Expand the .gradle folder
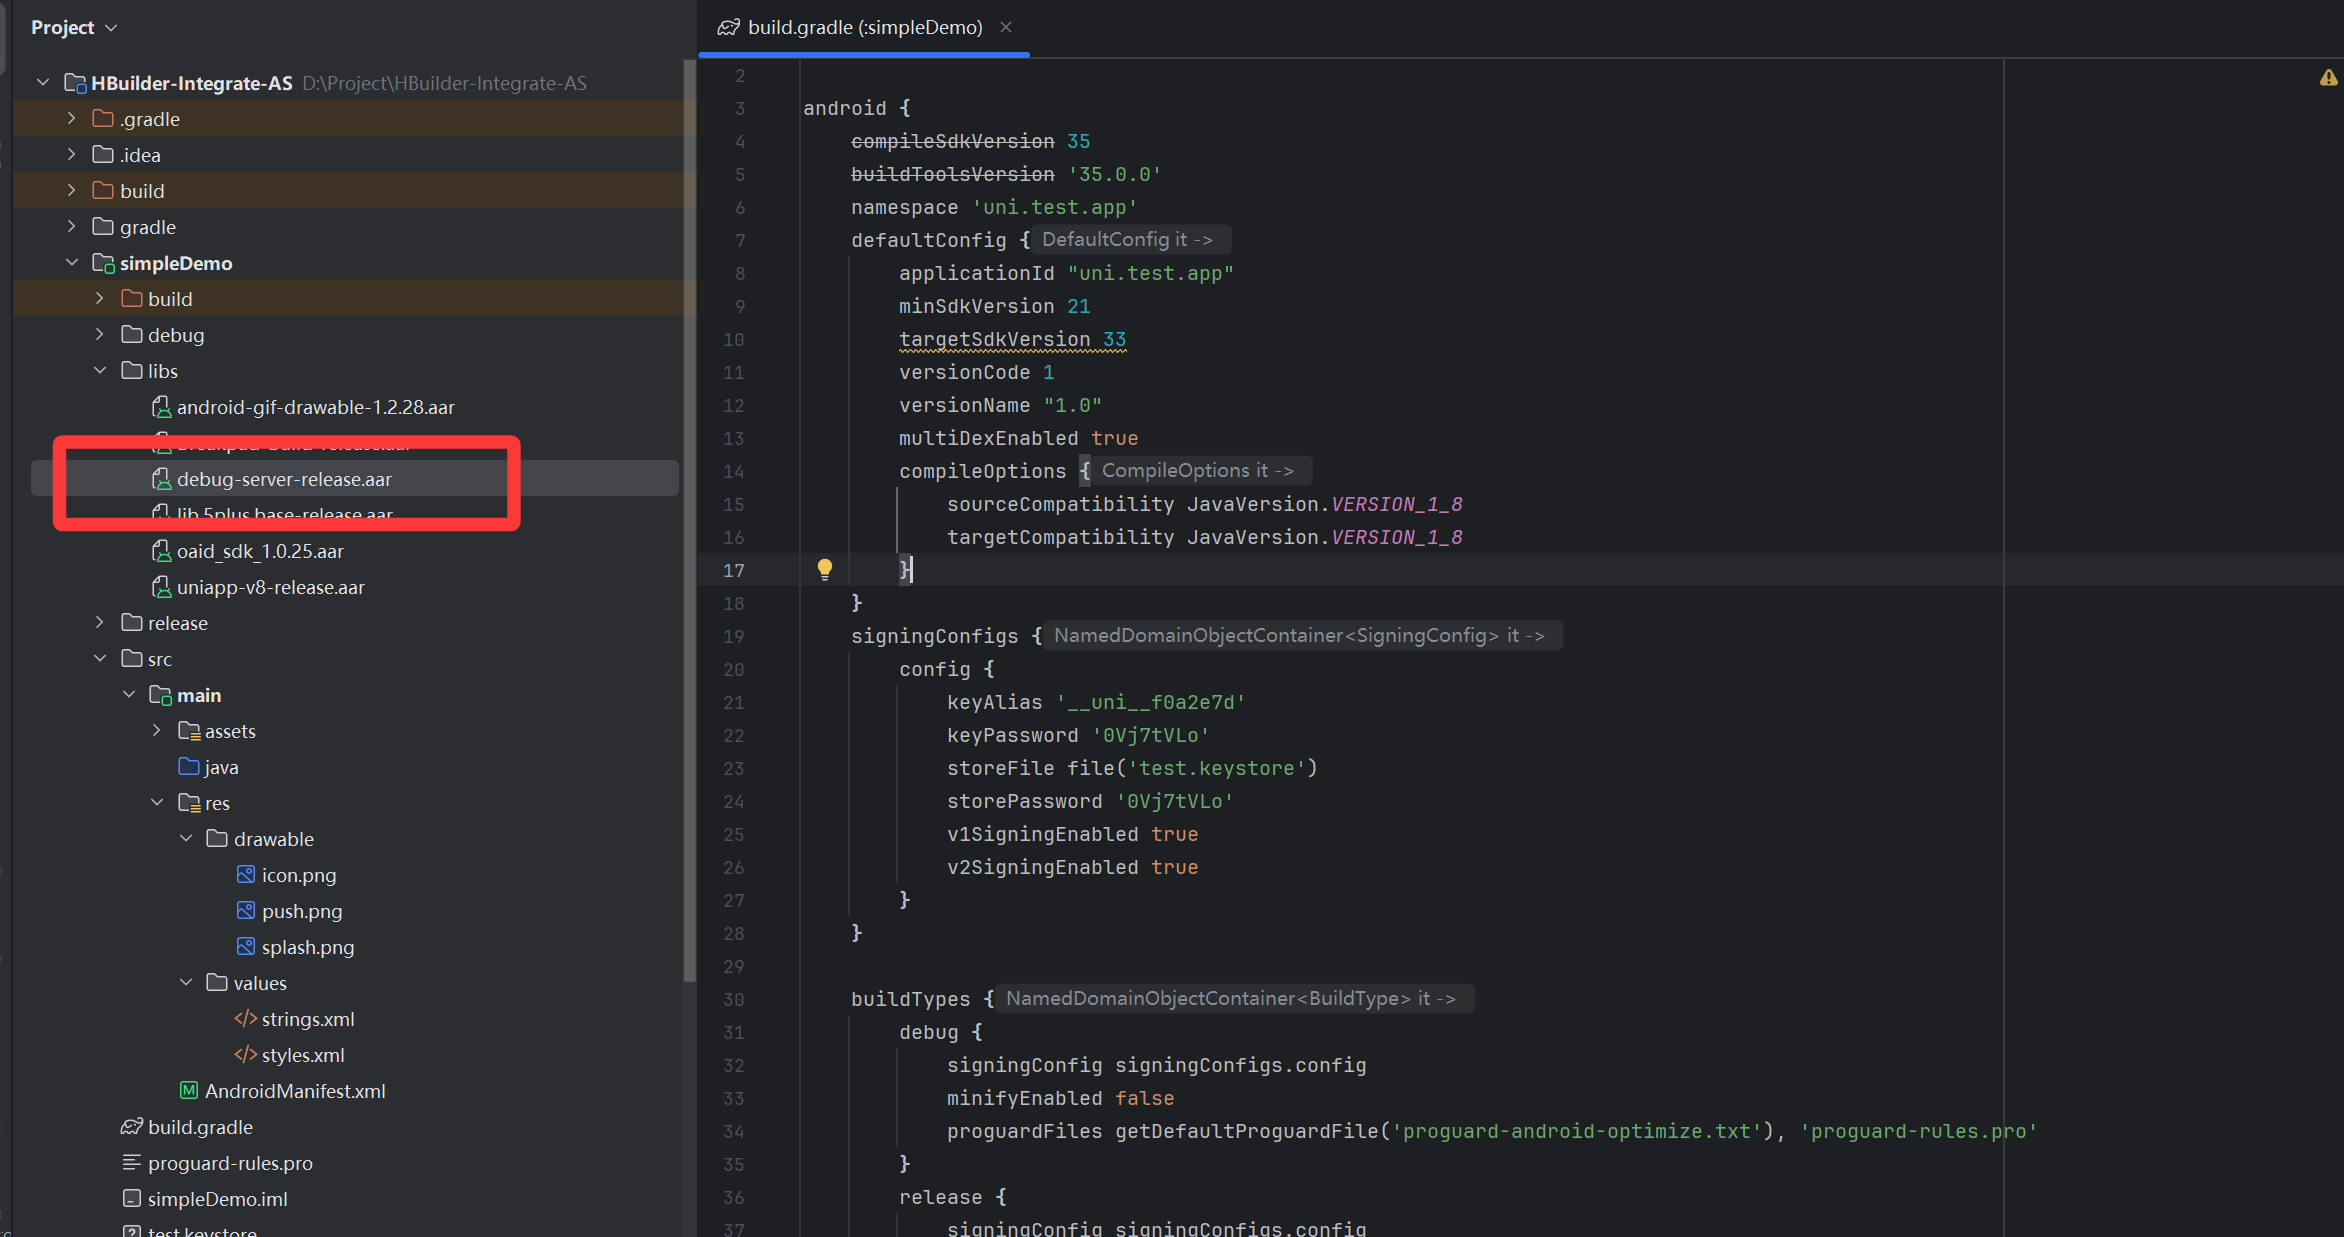Image resolution: width=2344 pixels, height=1237 pixels. click(71, 118)
